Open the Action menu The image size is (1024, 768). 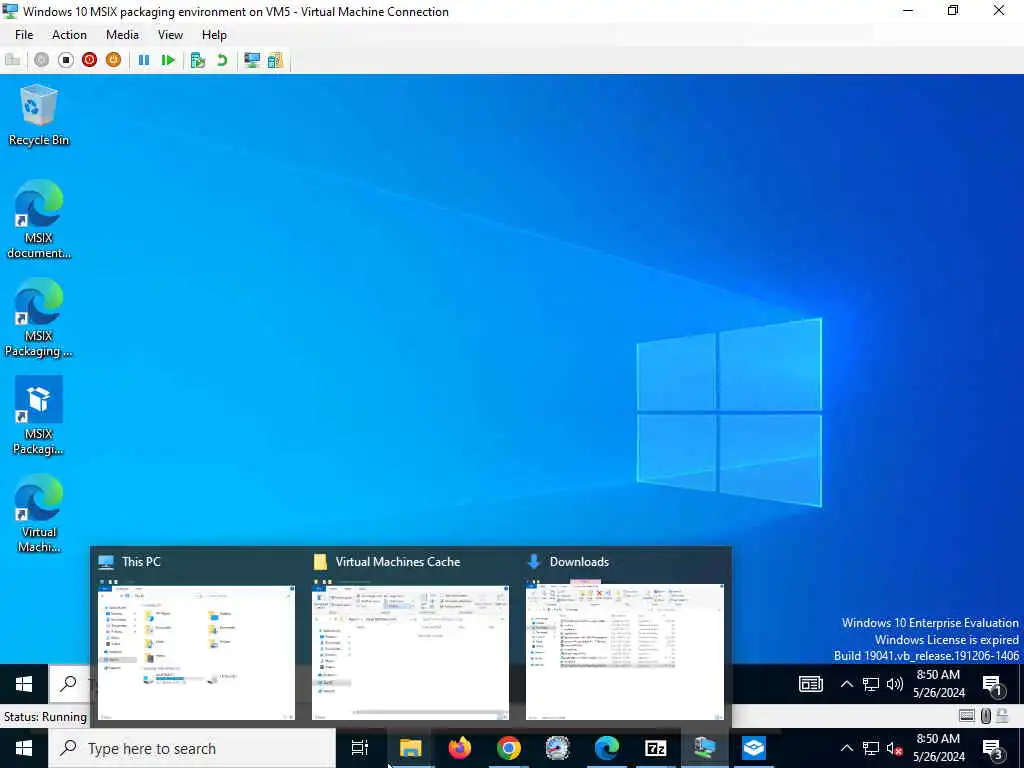pos(69,35)
